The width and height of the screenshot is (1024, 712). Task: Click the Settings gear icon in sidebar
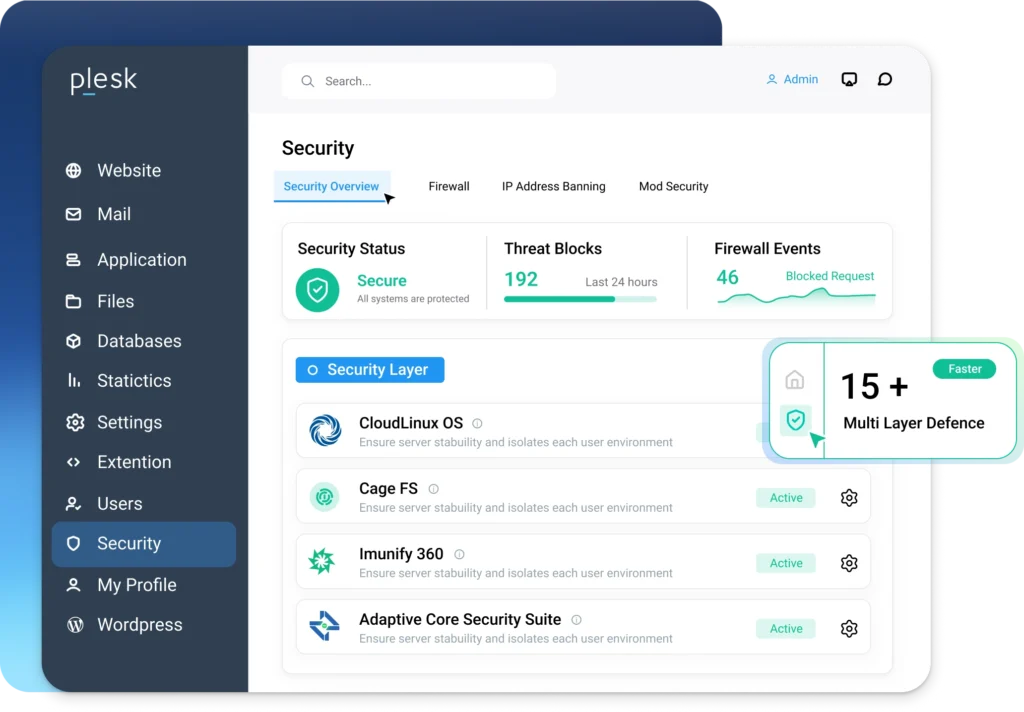pos(75,423)
